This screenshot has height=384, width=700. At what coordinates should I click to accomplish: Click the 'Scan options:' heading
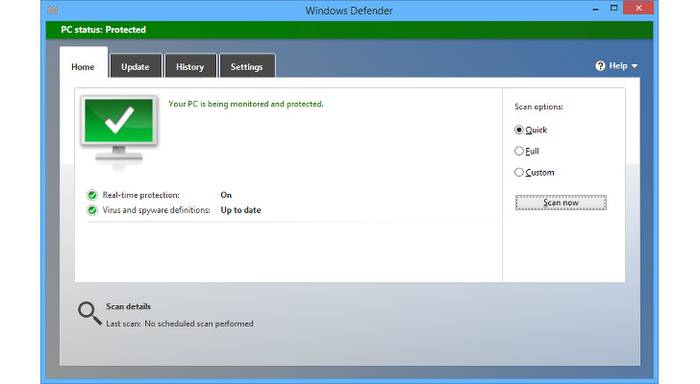538,107
